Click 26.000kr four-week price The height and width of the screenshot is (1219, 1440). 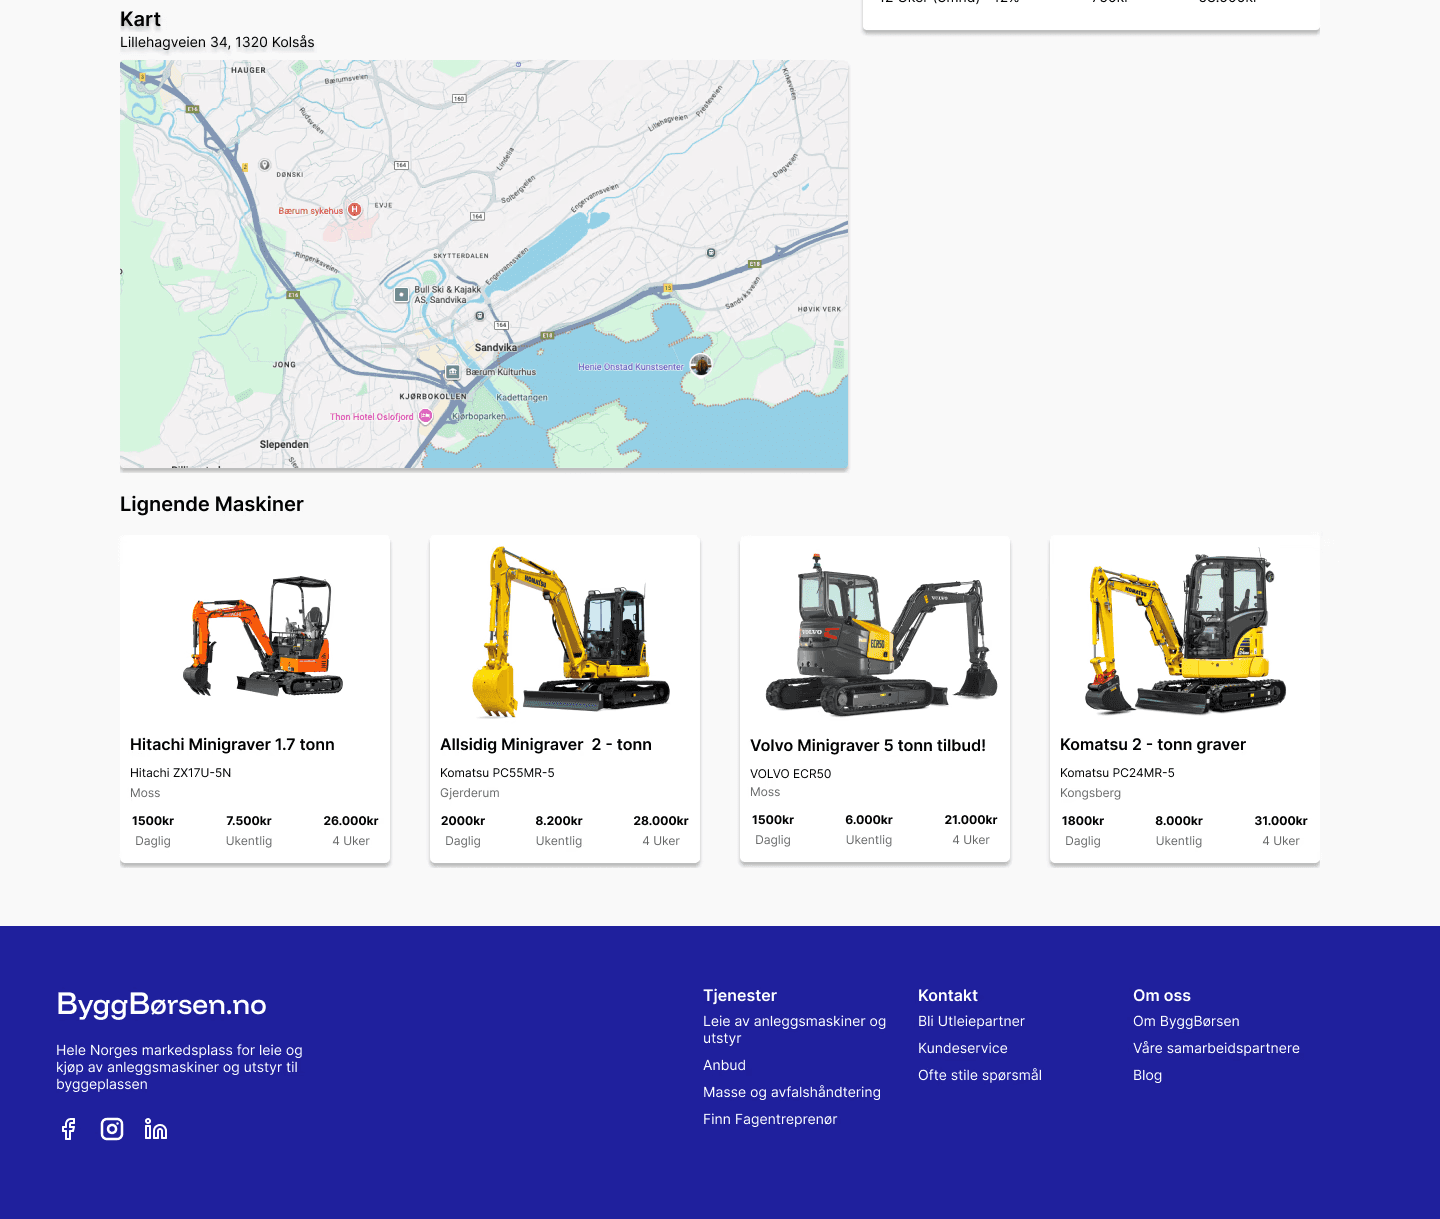[351, 821]
